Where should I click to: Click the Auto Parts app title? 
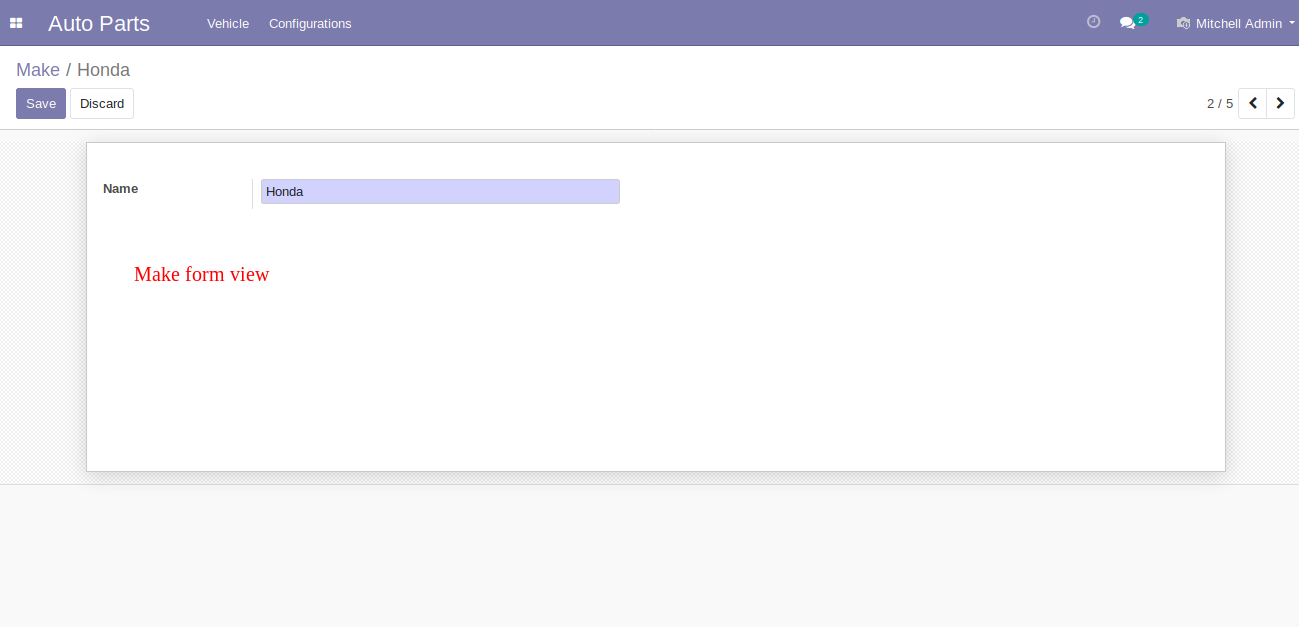99,23
